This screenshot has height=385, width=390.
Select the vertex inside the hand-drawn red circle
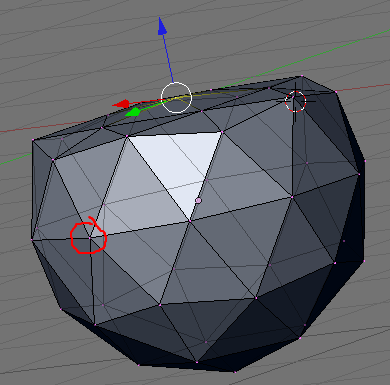pos(90,238)
